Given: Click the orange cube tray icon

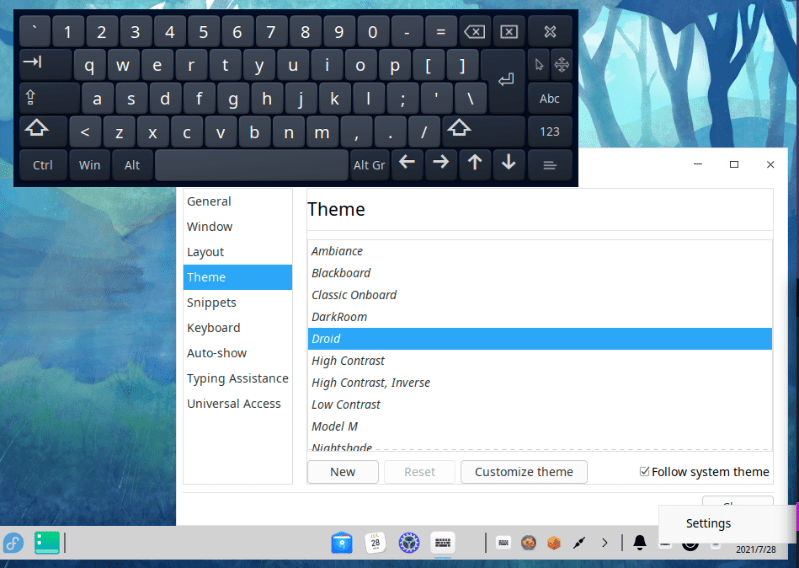Looking at the screenshot, I should (x=554, y=543).
